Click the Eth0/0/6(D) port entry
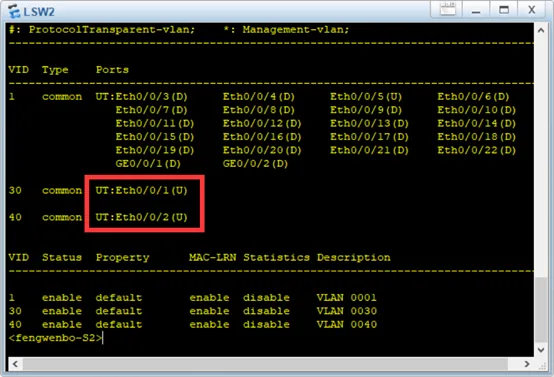This screenshot has height=377, width=554. pyautogui.click(x=473, y=96)
